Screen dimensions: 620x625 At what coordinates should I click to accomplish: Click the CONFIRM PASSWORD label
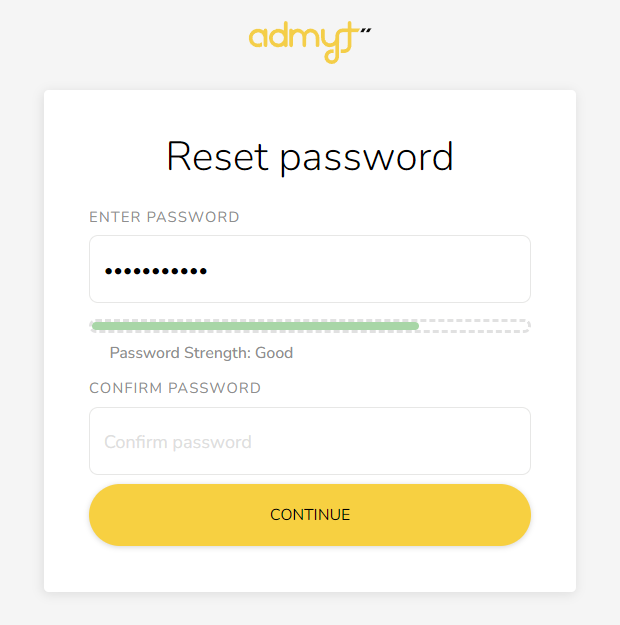tap(175, 388)
